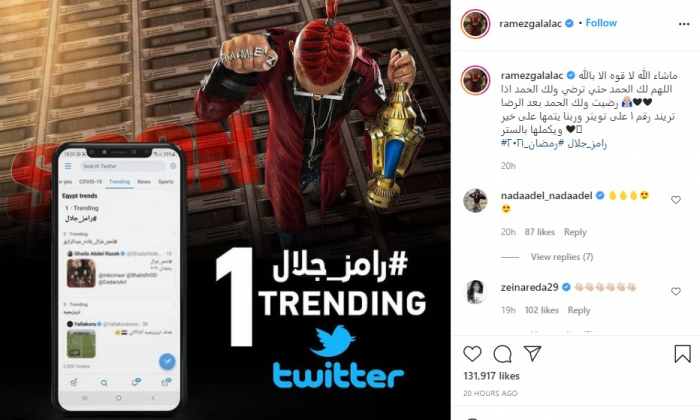Like the nadaadel_nadaadel comment
The width and height of the screenshot is (700, 420).
(x=676, y=200)
